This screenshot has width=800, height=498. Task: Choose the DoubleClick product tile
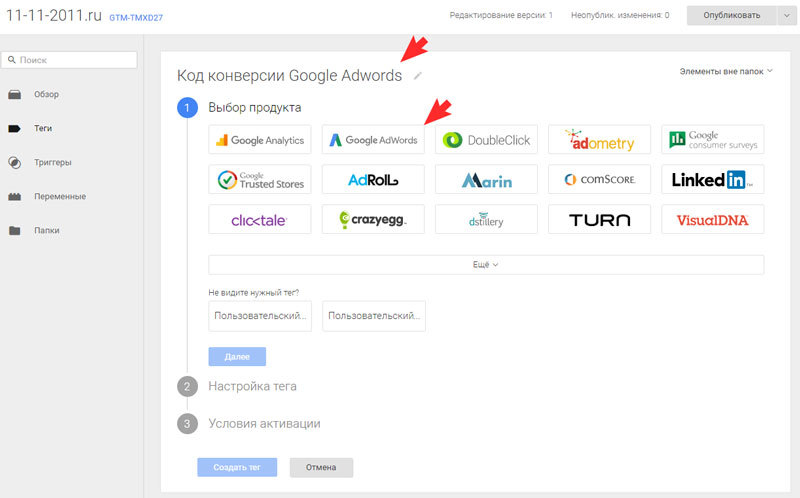486,139
